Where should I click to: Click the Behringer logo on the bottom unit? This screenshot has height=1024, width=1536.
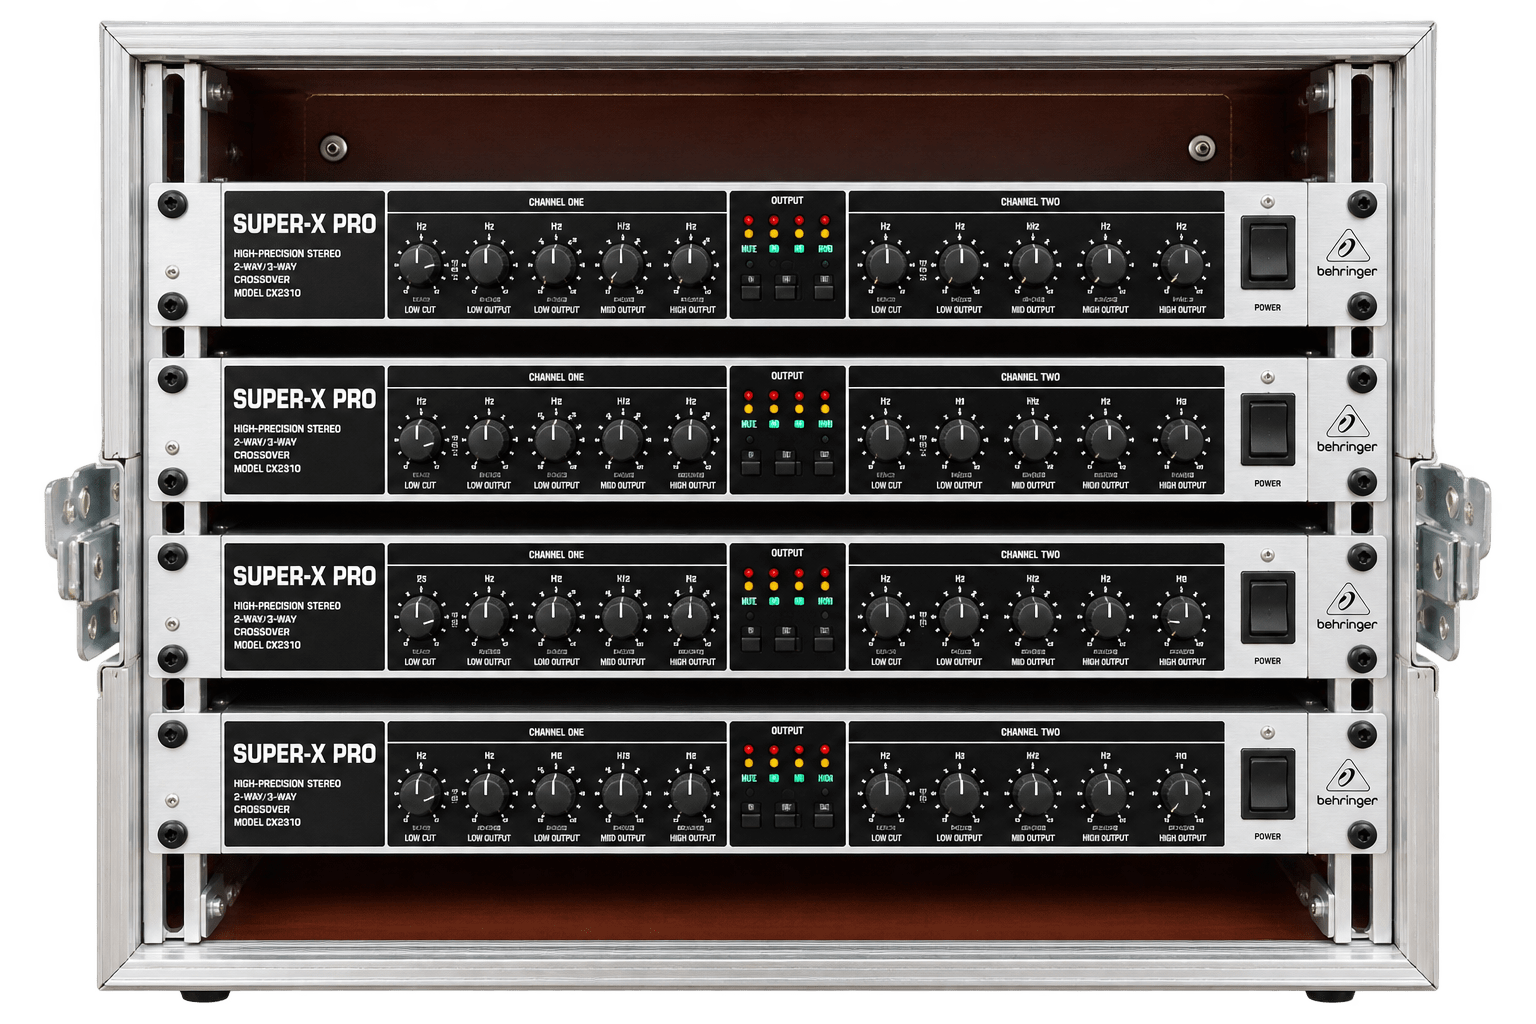click(1347, 783)
